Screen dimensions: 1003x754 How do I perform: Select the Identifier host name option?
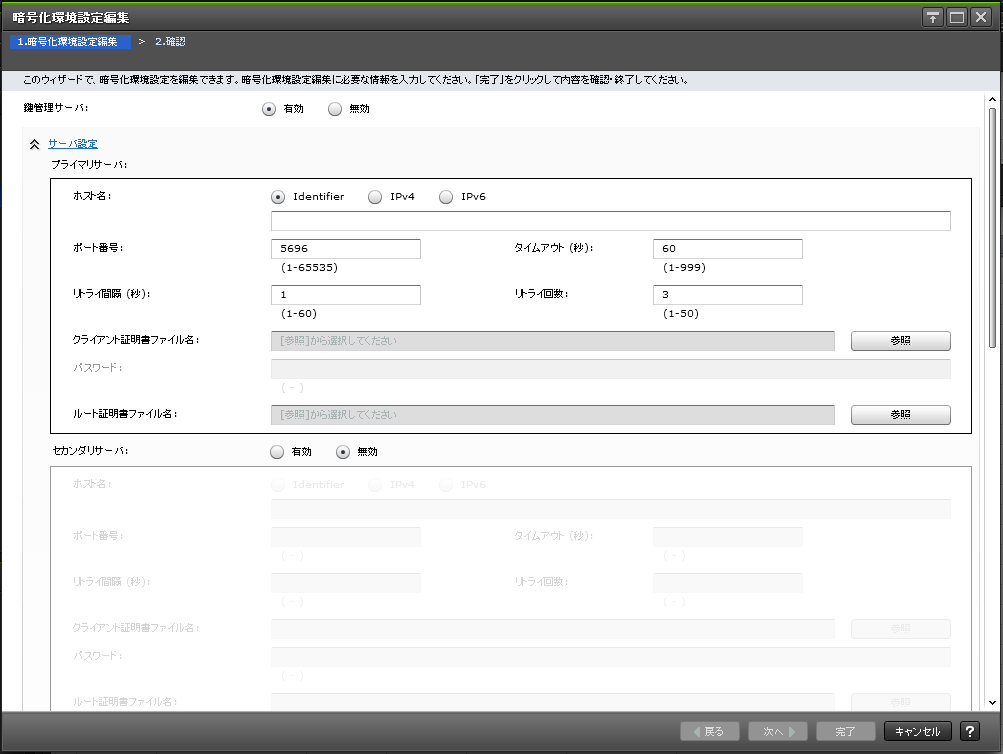click(278, 197)
